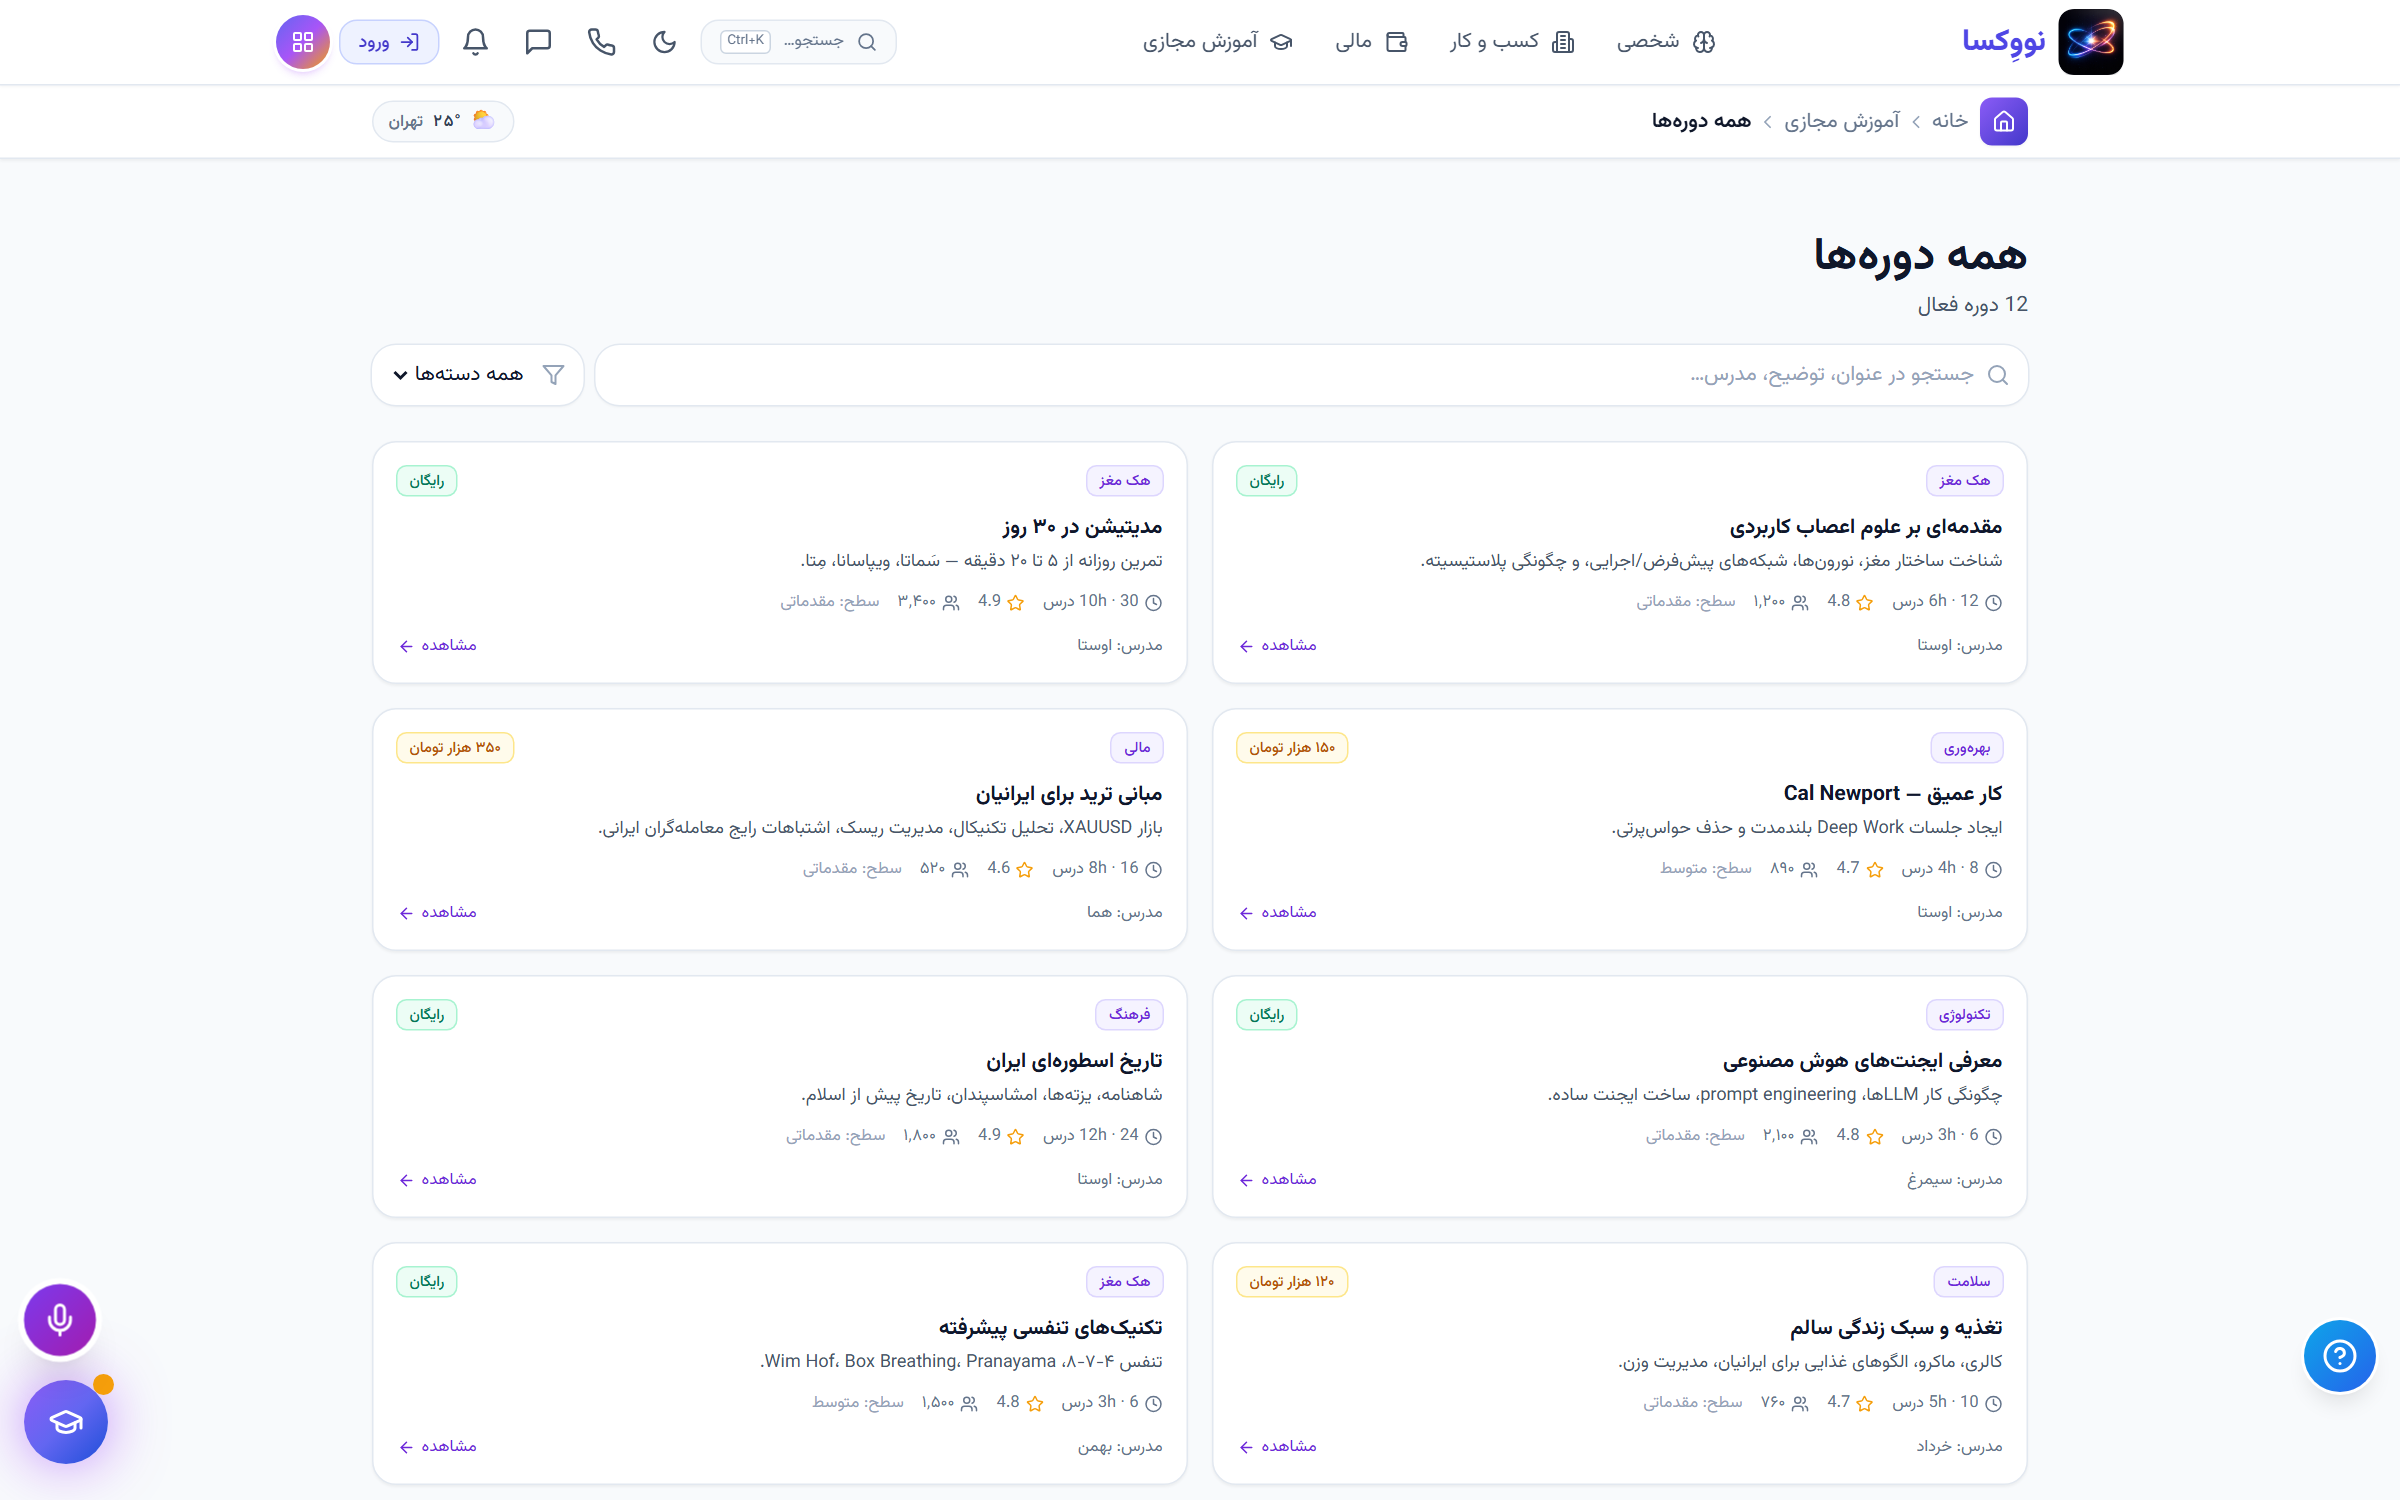Open the مالی menu
This screenshot has width=2400, height=1500.
(1372, 42)
